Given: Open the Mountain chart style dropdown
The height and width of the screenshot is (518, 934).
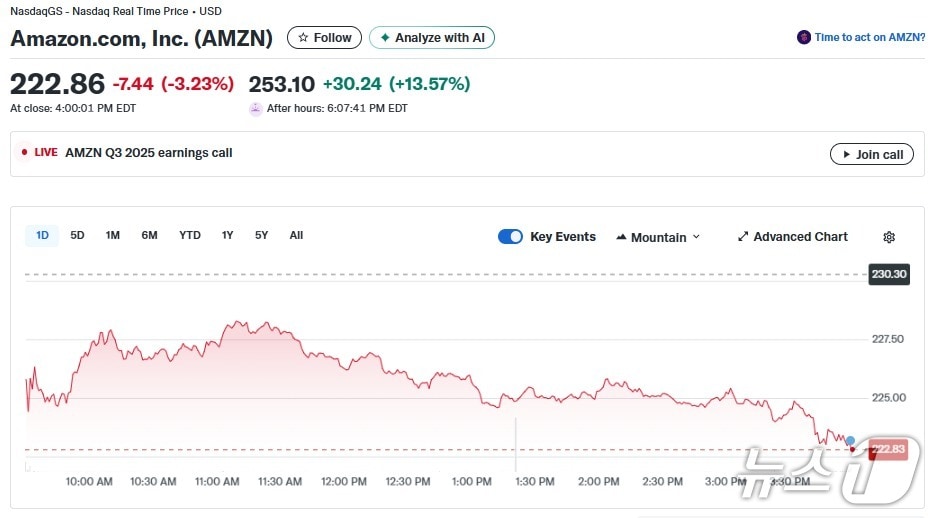Looking at the screenshot, I should [x=658, y=237].
